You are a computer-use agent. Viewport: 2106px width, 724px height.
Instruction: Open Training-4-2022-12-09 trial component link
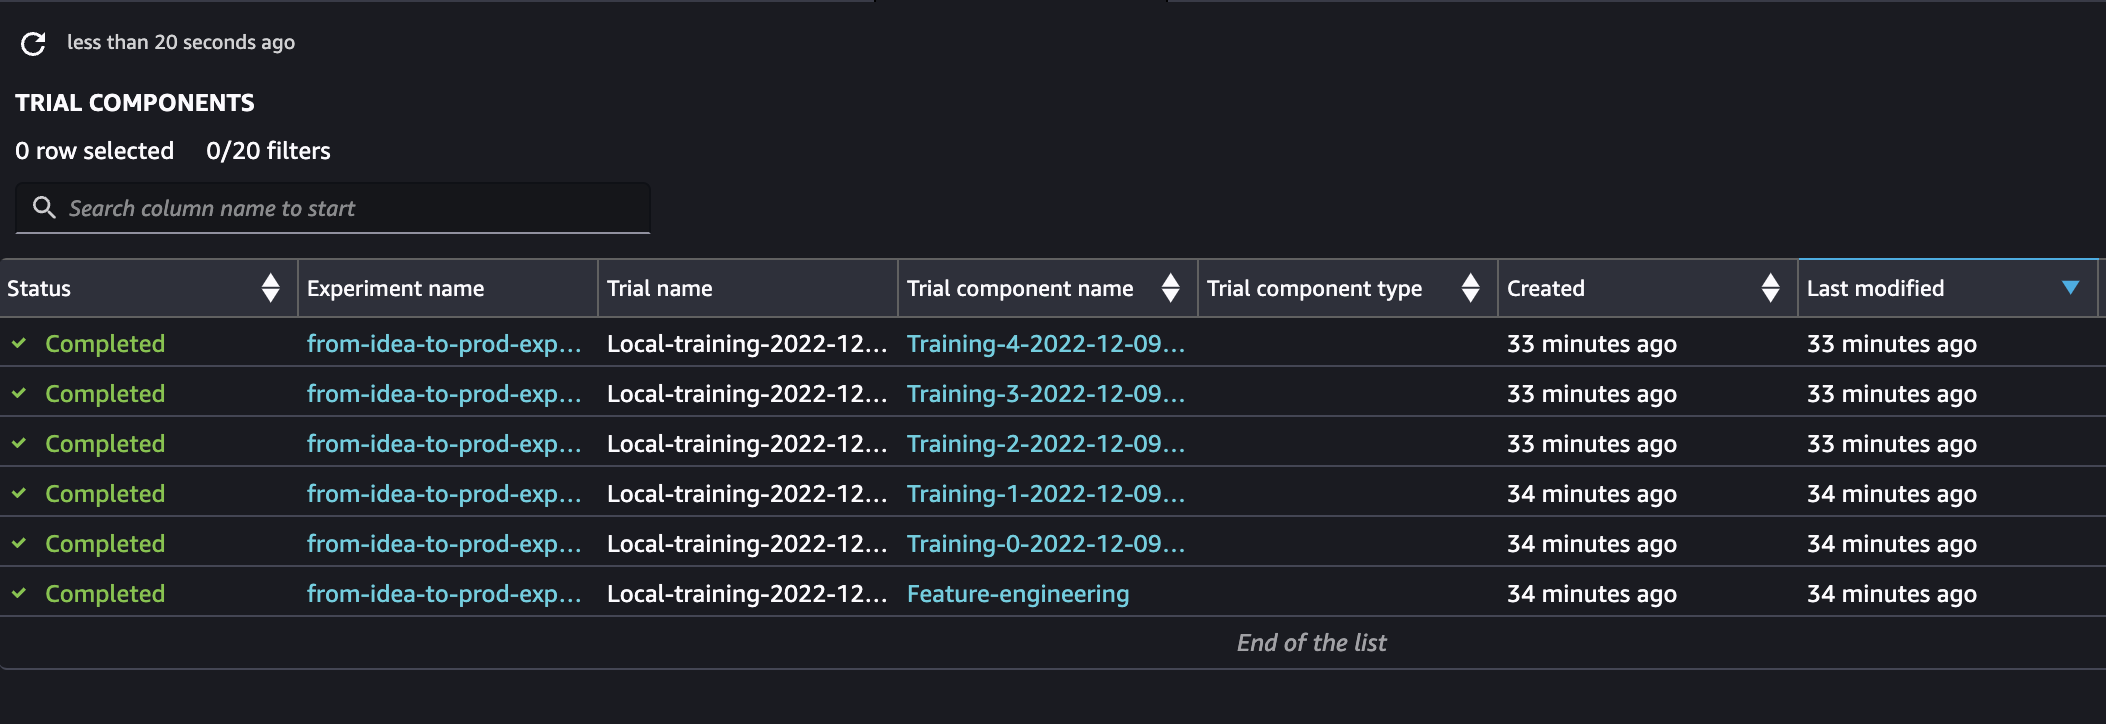(x=1045, y=343)
